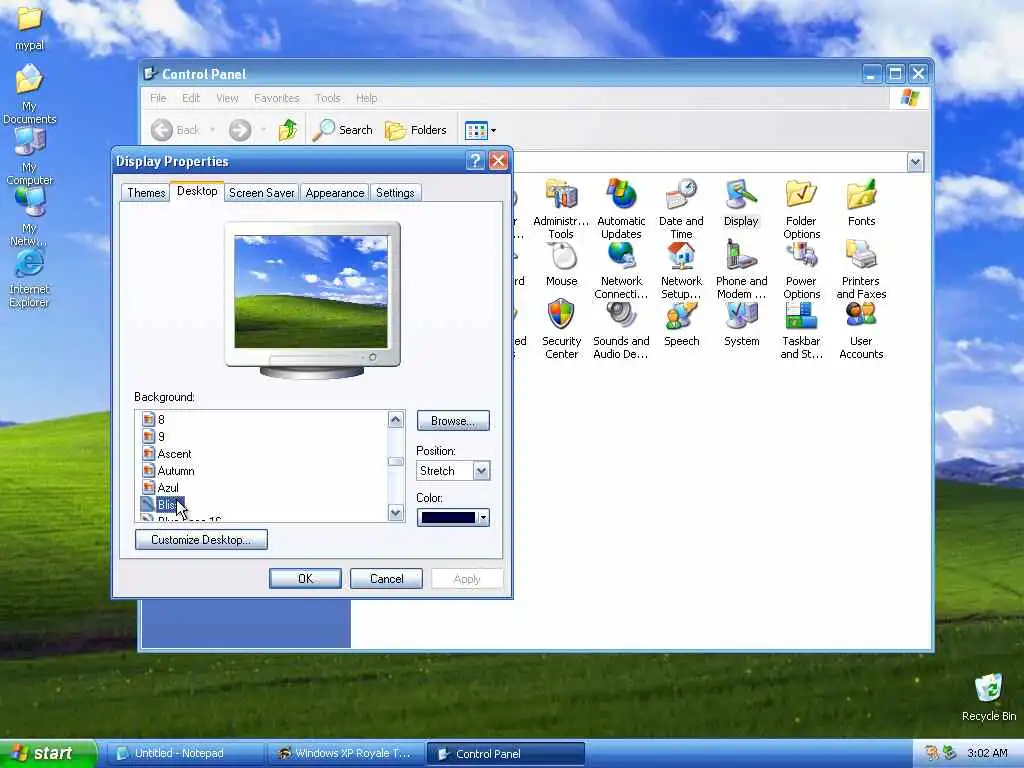Switch to the Screen Saver tab

[262, 193]
